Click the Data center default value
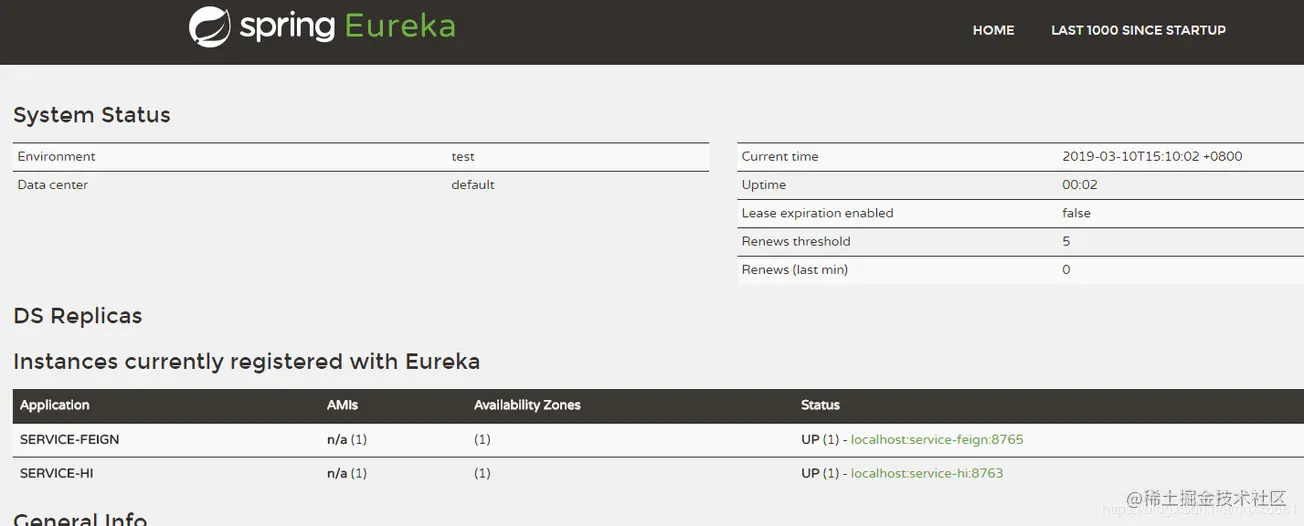Screen dimensions: 1304x526 [x=473, y=185]
